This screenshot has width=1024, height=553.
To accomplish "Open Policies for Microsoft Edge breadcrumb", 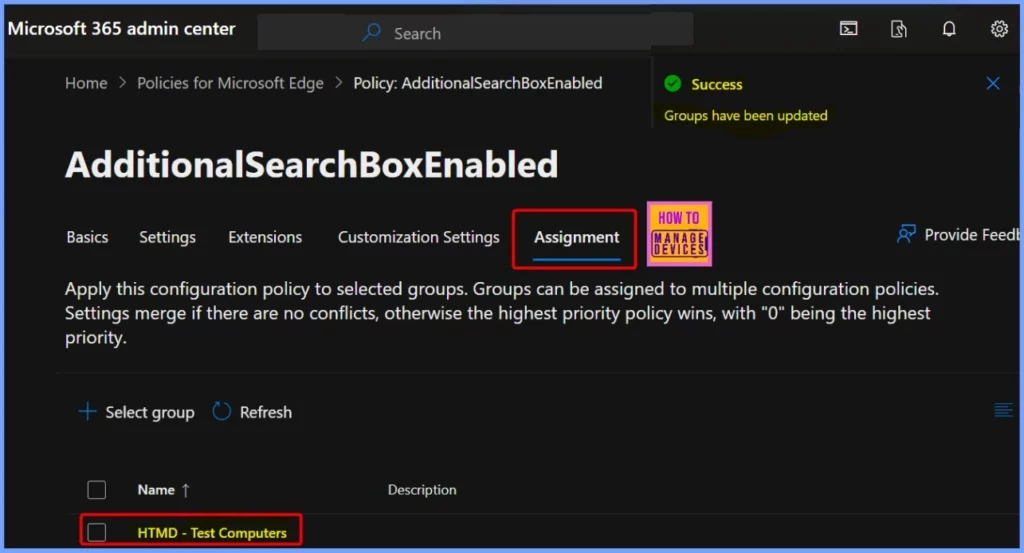I will (231, 83).
